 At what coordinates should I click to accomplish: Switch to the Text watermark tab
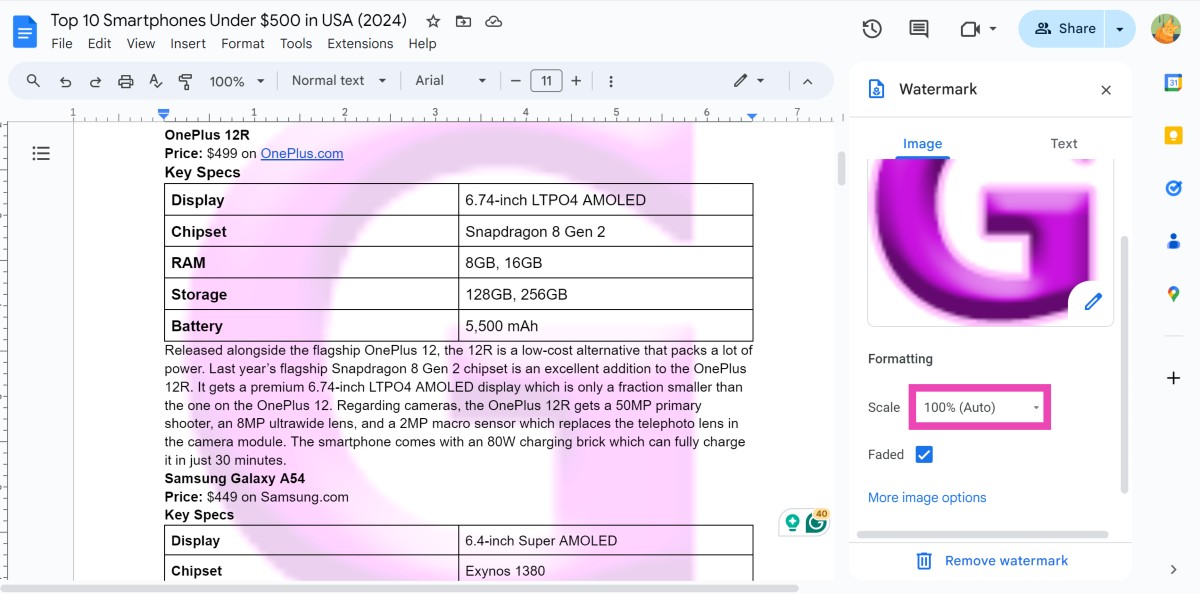pyautogui.click(x=1063, y=144)
